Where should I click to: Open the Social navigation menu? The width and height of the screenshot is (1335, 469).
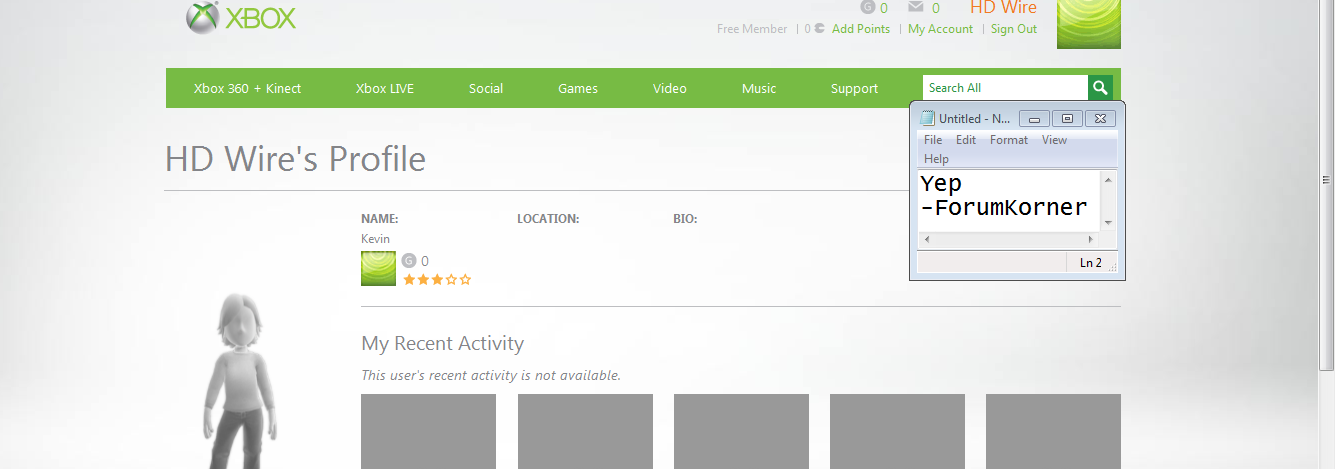point(486,88)
